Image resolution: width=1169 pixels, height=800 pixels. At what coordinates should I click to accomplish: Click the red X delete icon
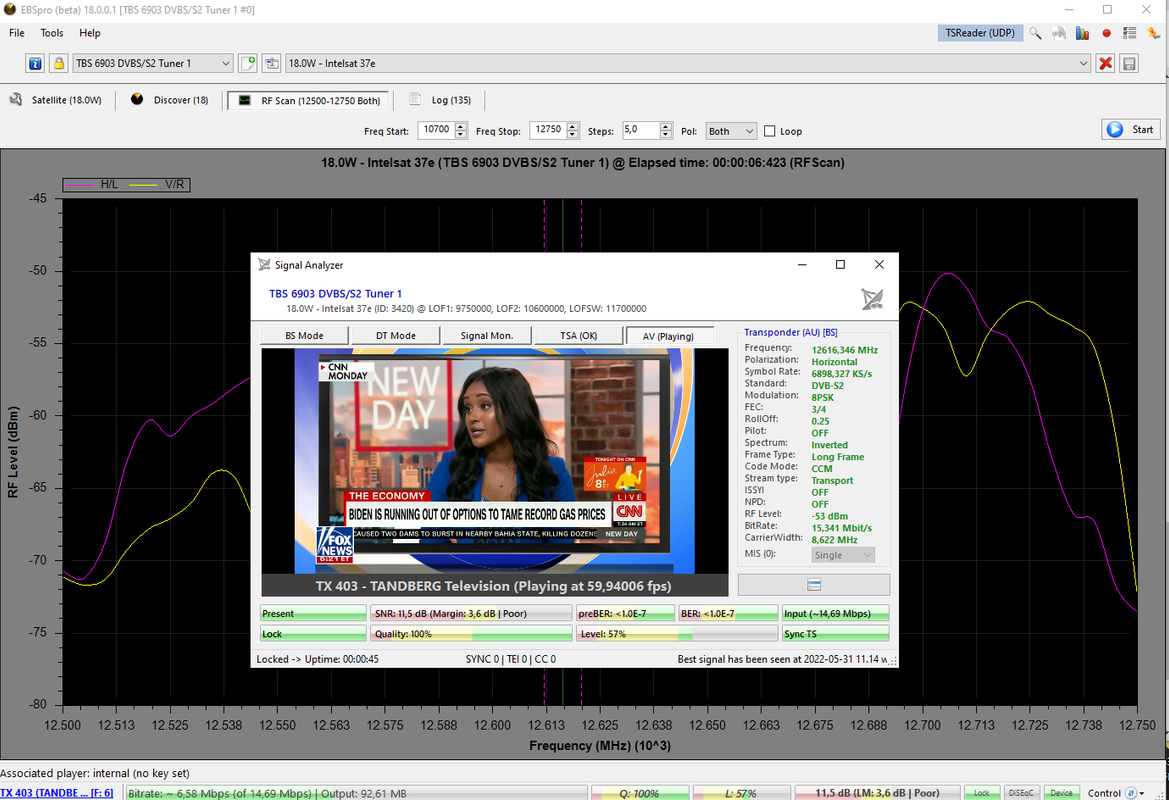pyautogui.click(x=1106, y=63)
